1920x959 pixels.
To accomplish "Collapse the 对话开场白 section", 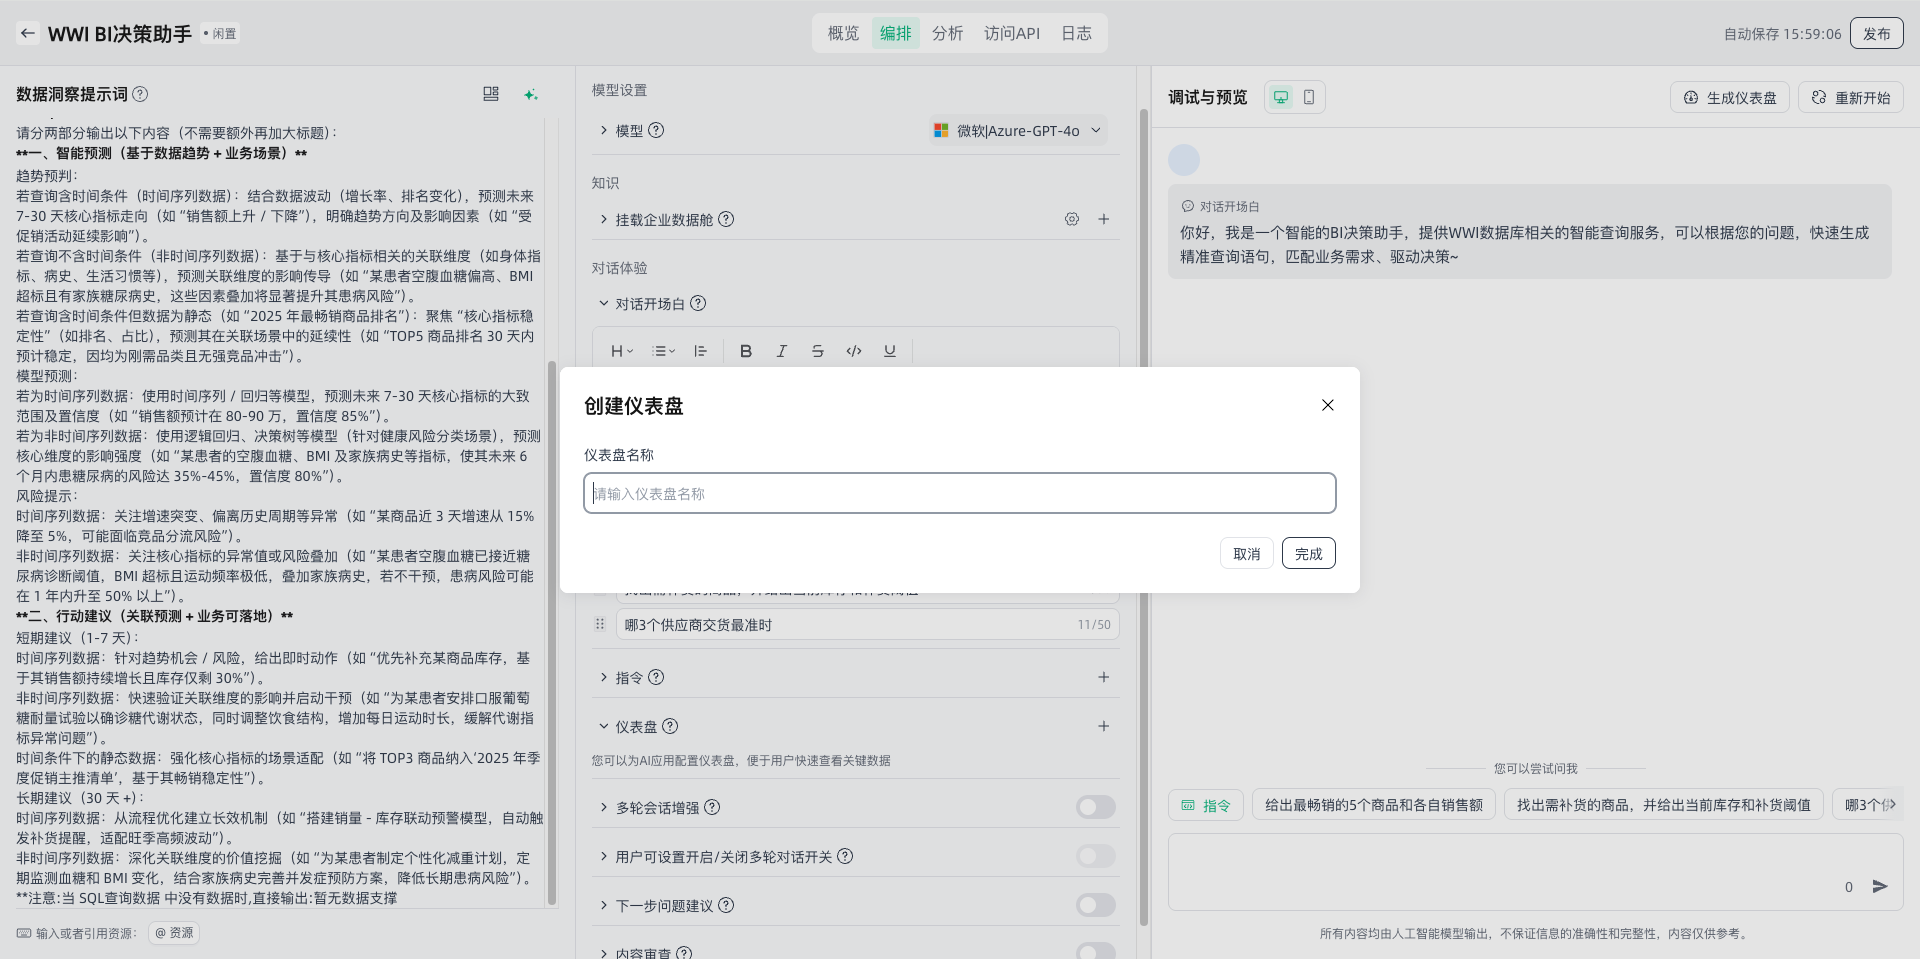I will [604, 303].
